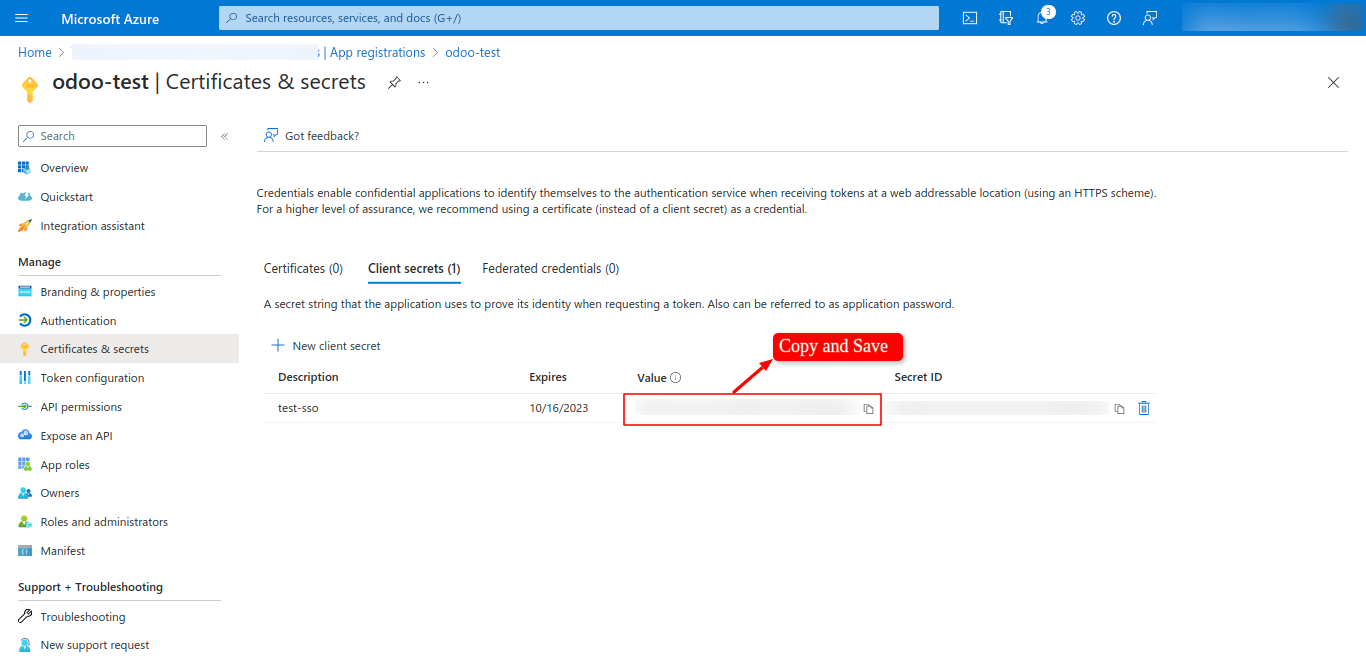The height and width of the screenshot is (668, 1366).
Task: Click the Value info icon
Action: point(675,378)
